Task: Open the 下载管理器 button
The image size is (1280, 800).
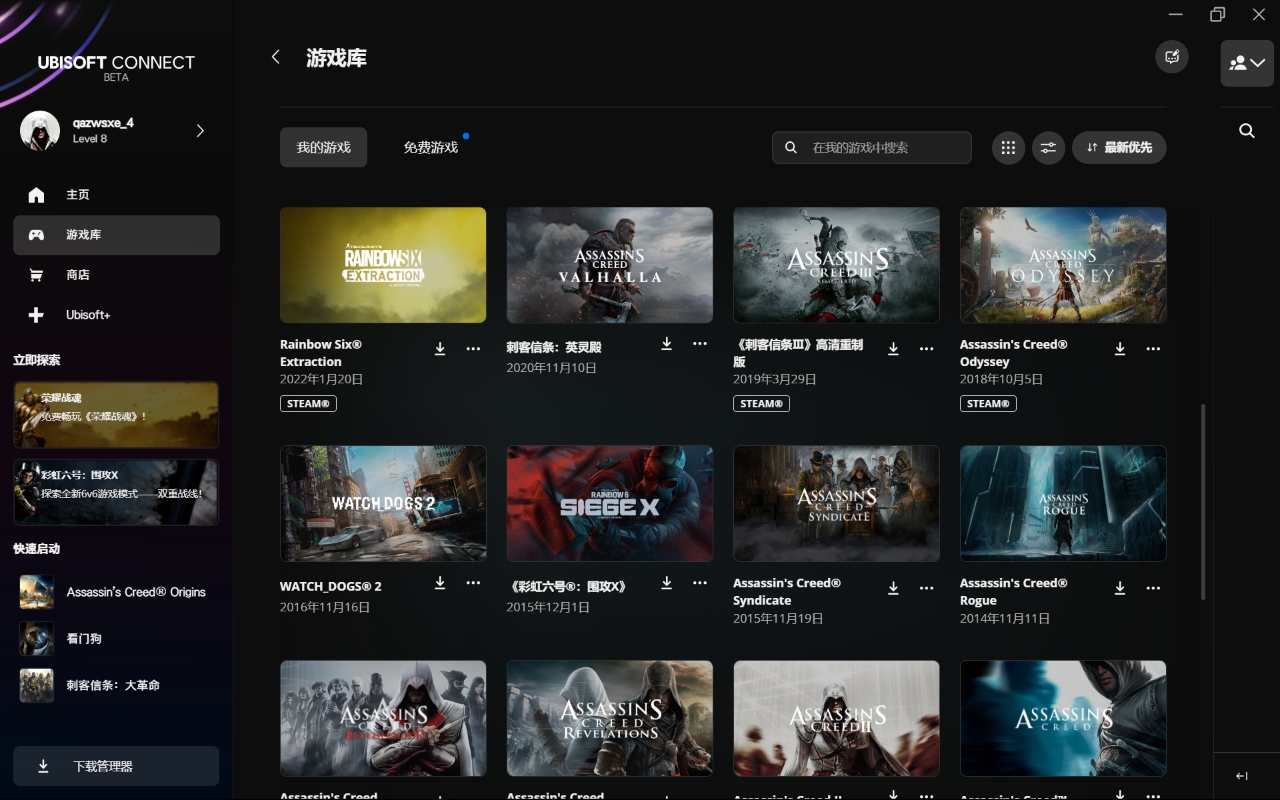Action: click(x=116, y=766)
